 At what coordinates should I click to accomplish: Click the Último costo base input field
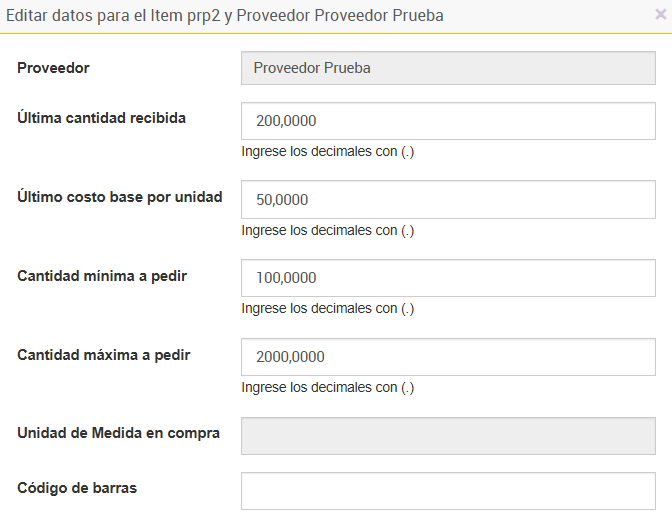pos(448,199)
